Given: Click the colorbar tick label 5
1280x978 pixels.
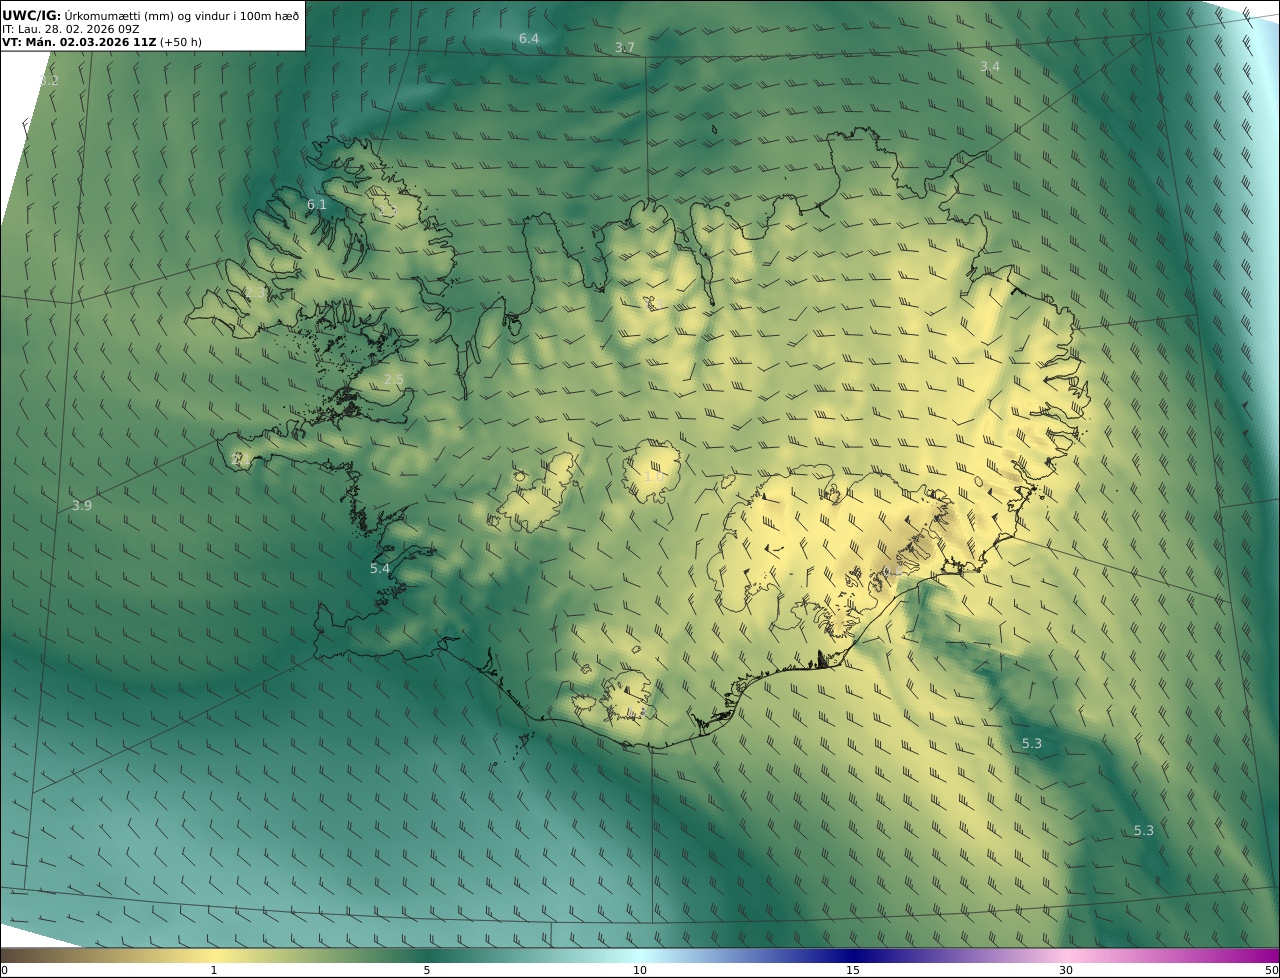Looking at the screenshot, I should coord(427,970).
